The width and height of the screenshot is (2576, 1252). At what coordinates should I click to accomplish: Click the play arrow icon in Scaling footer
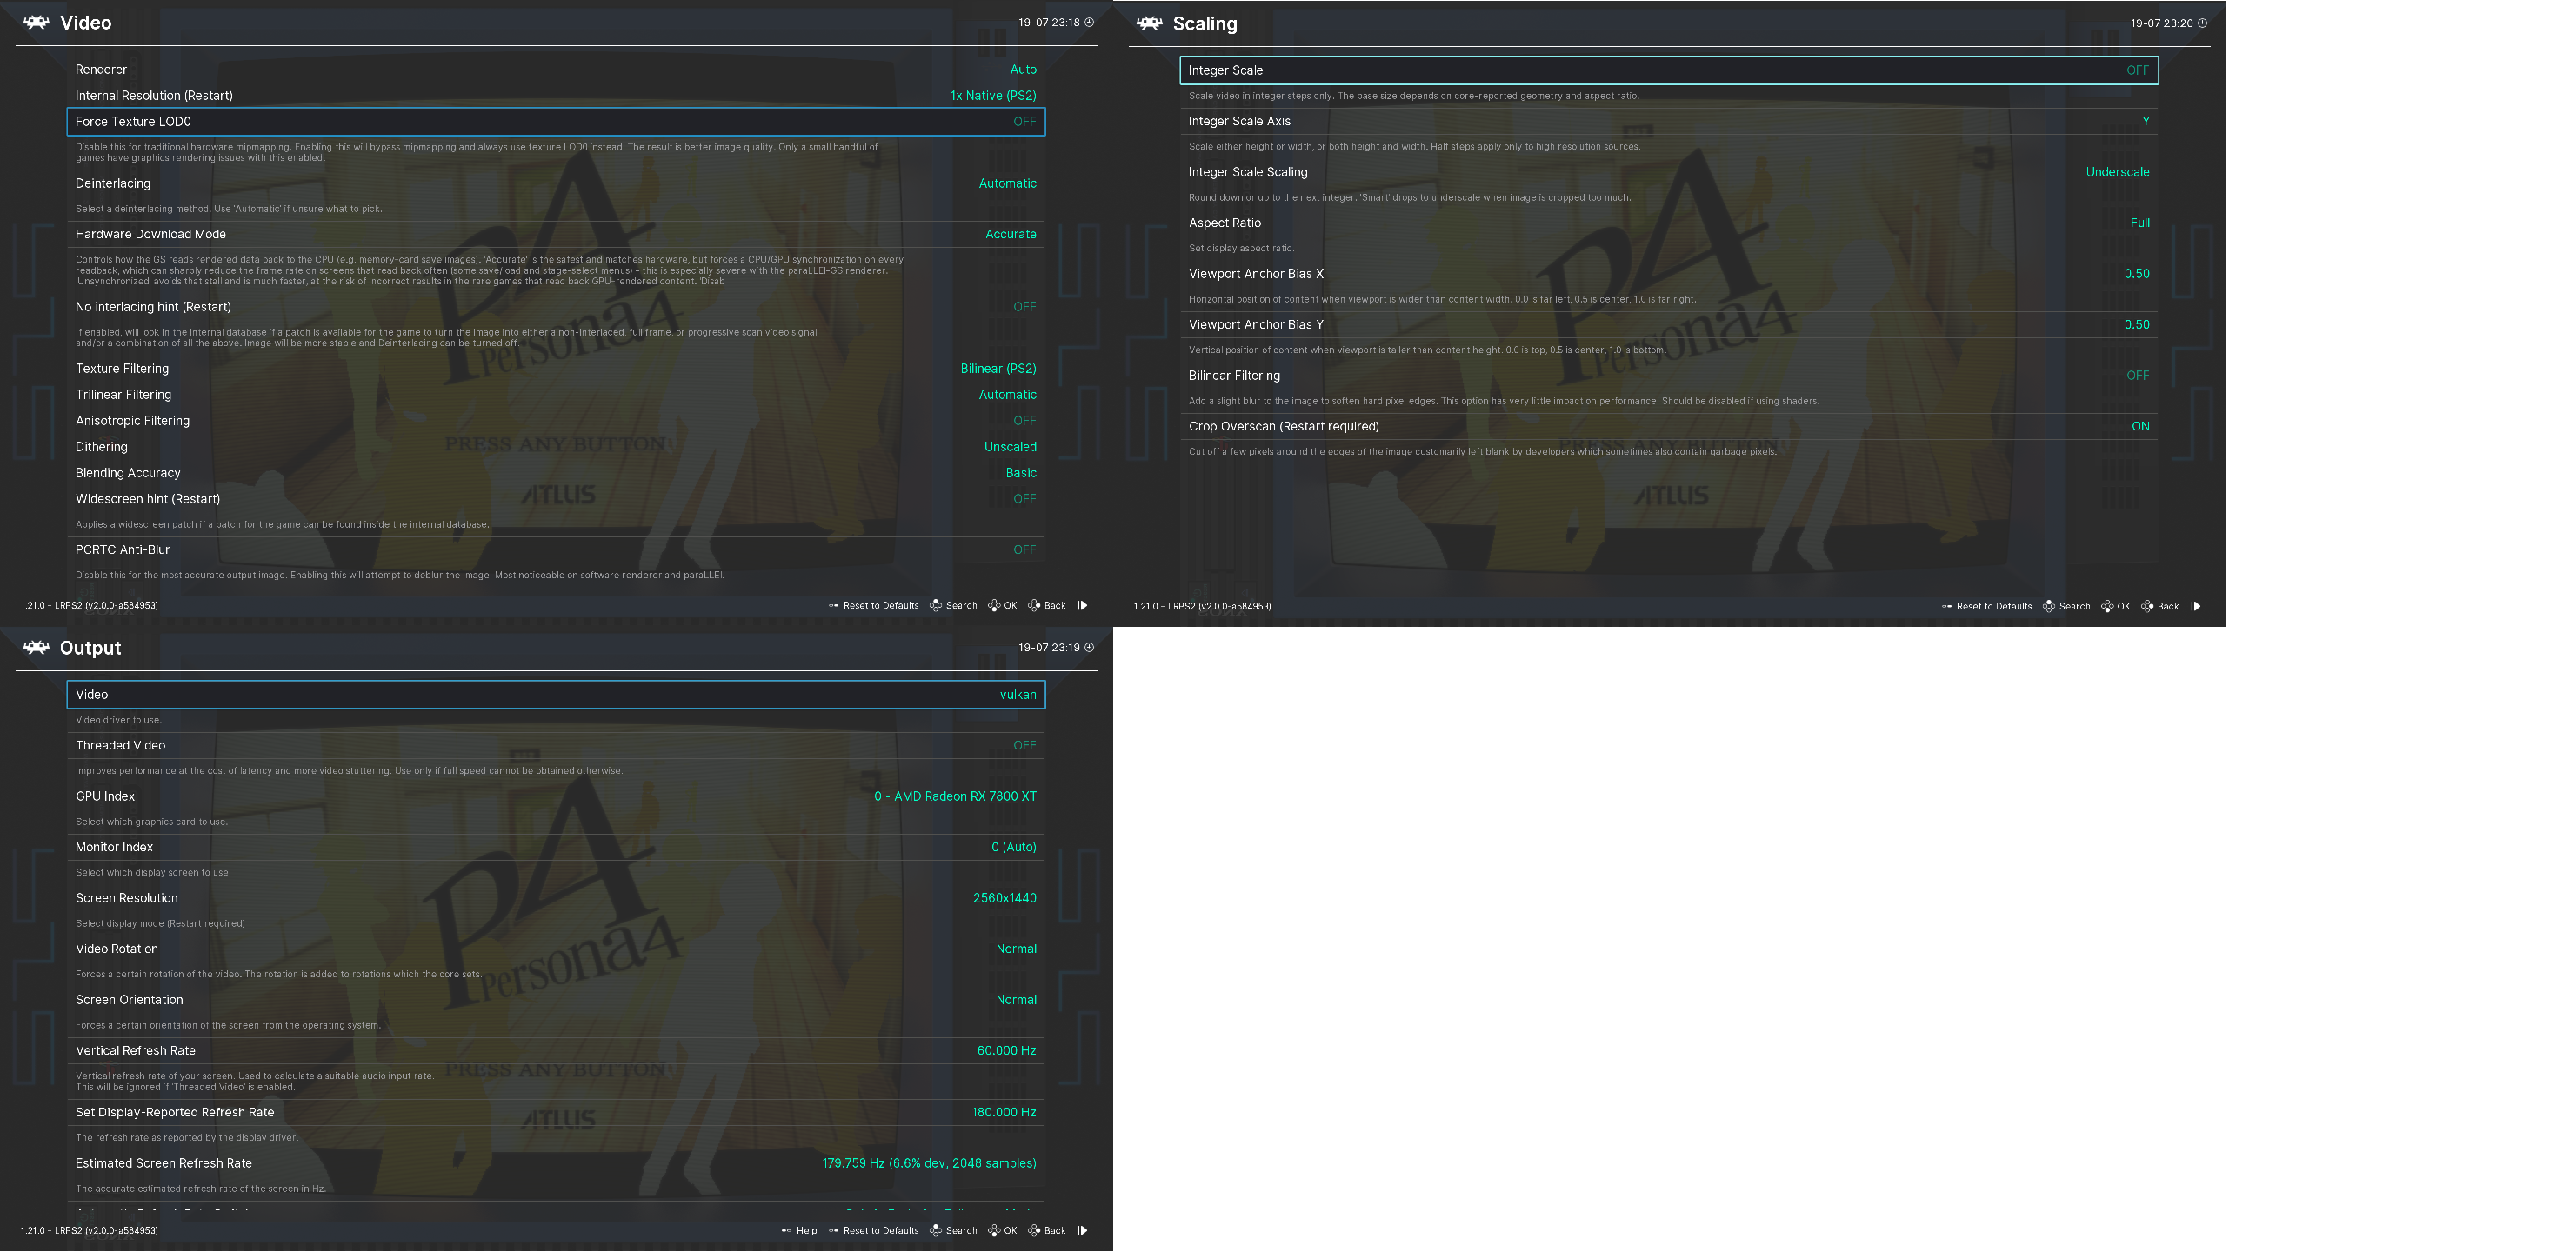click(2195, 607)
